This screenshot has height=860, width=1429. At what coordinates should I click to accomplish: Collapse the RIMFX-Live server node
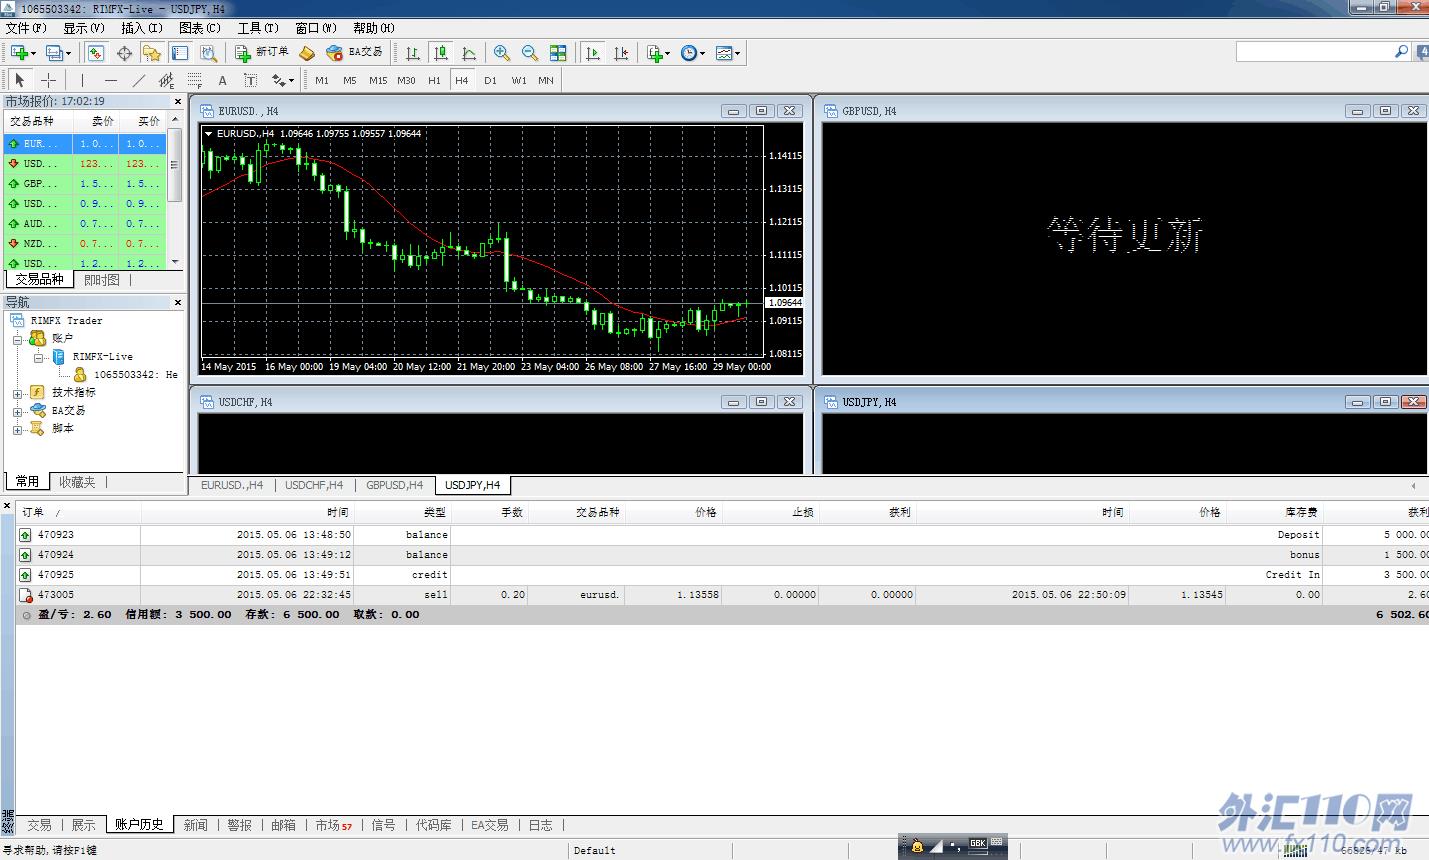coord(38,357)
